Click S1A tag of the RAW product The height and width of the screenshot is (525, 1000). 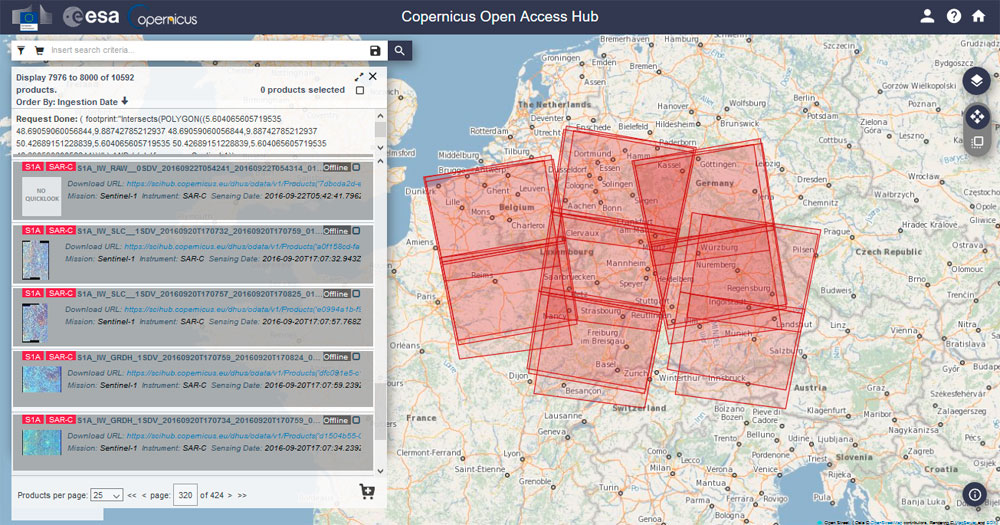point(33,167)
